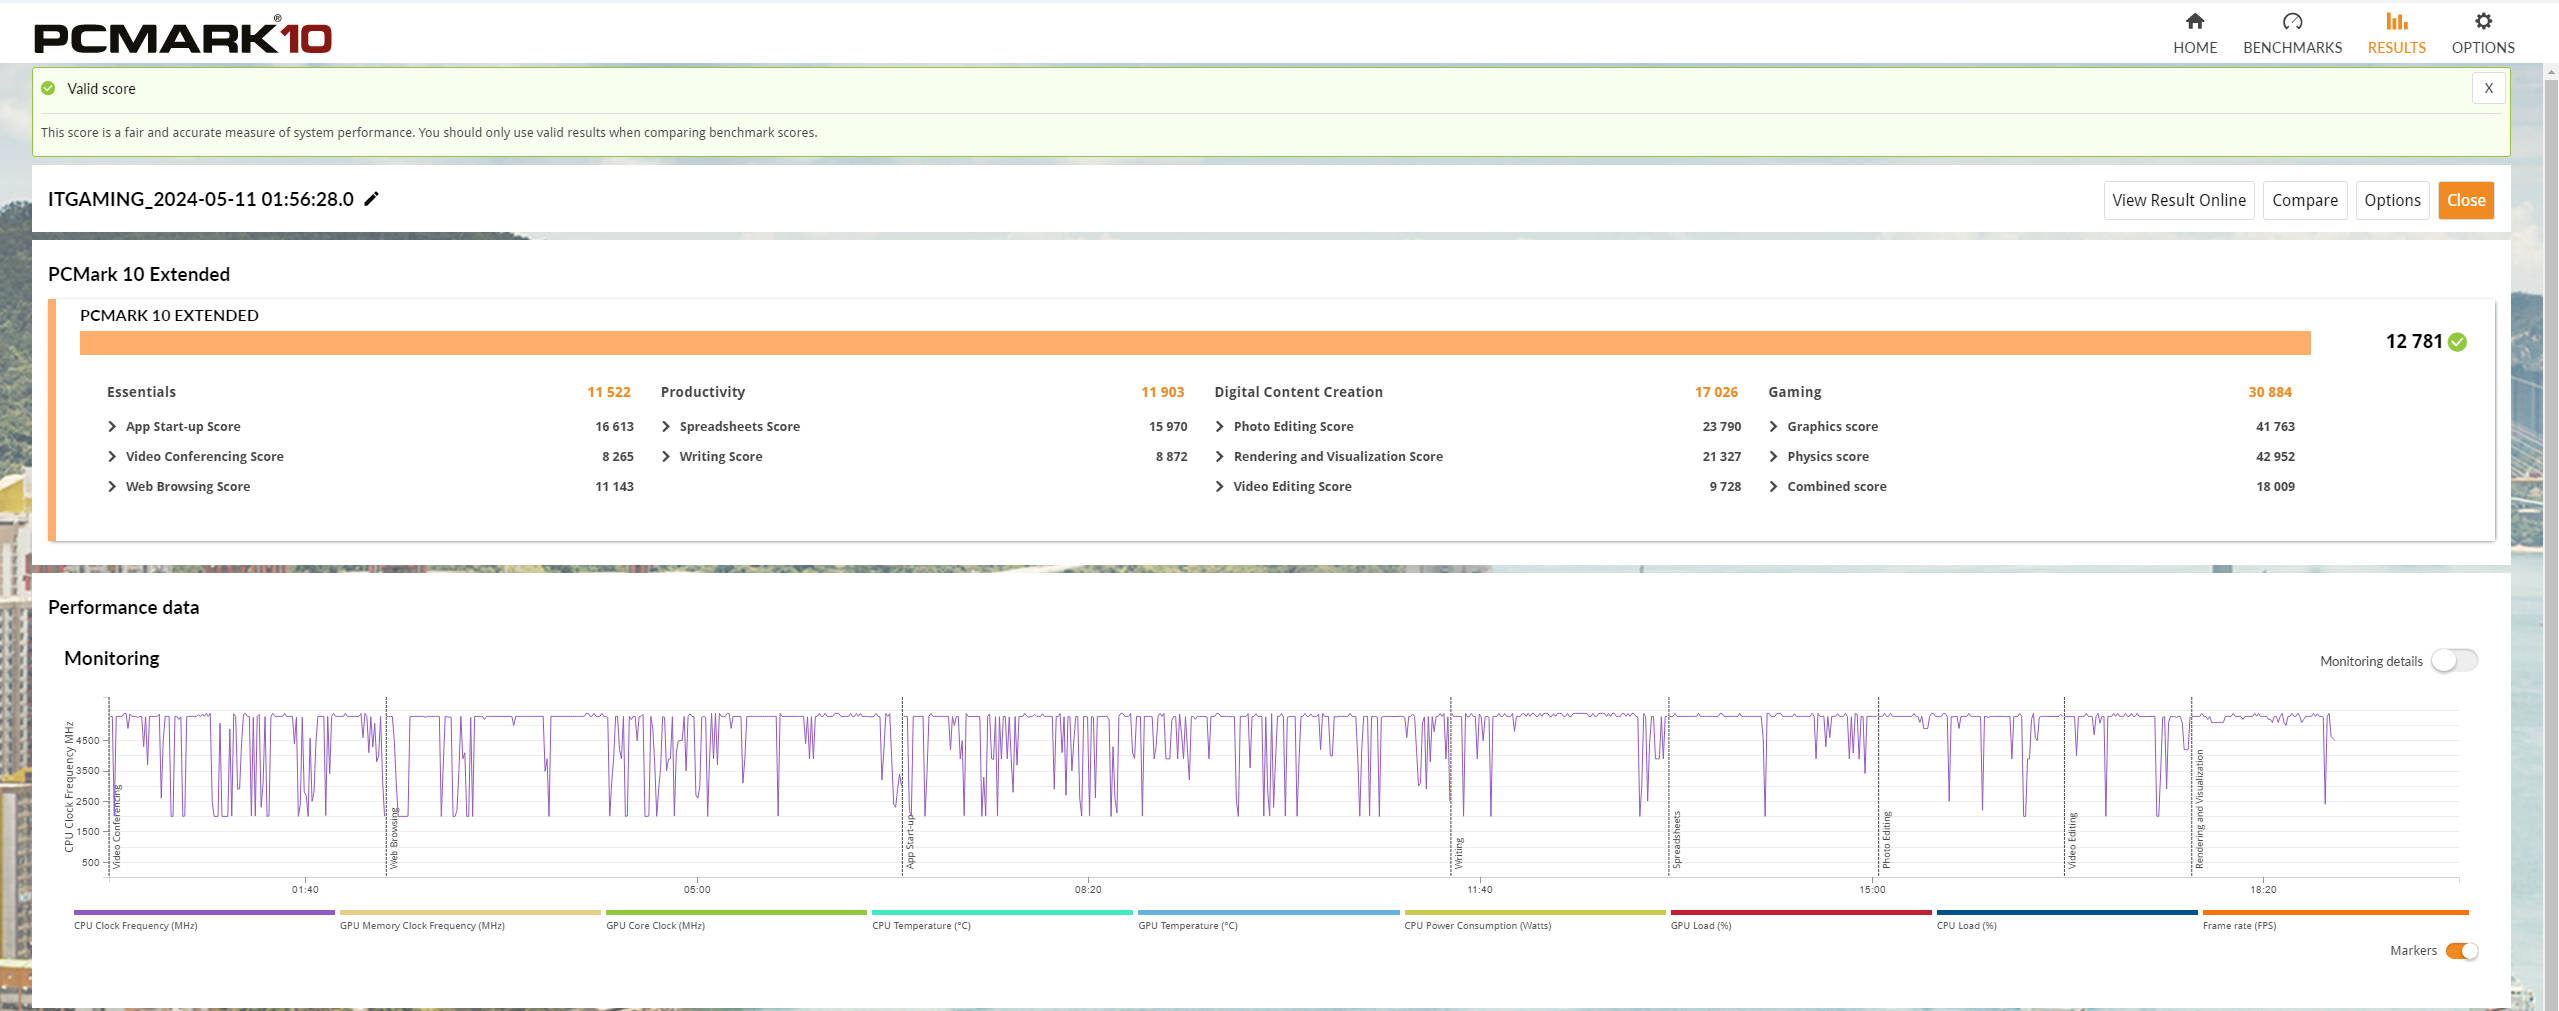Click the Video Editing marker on the chart

click(2071, 840)
